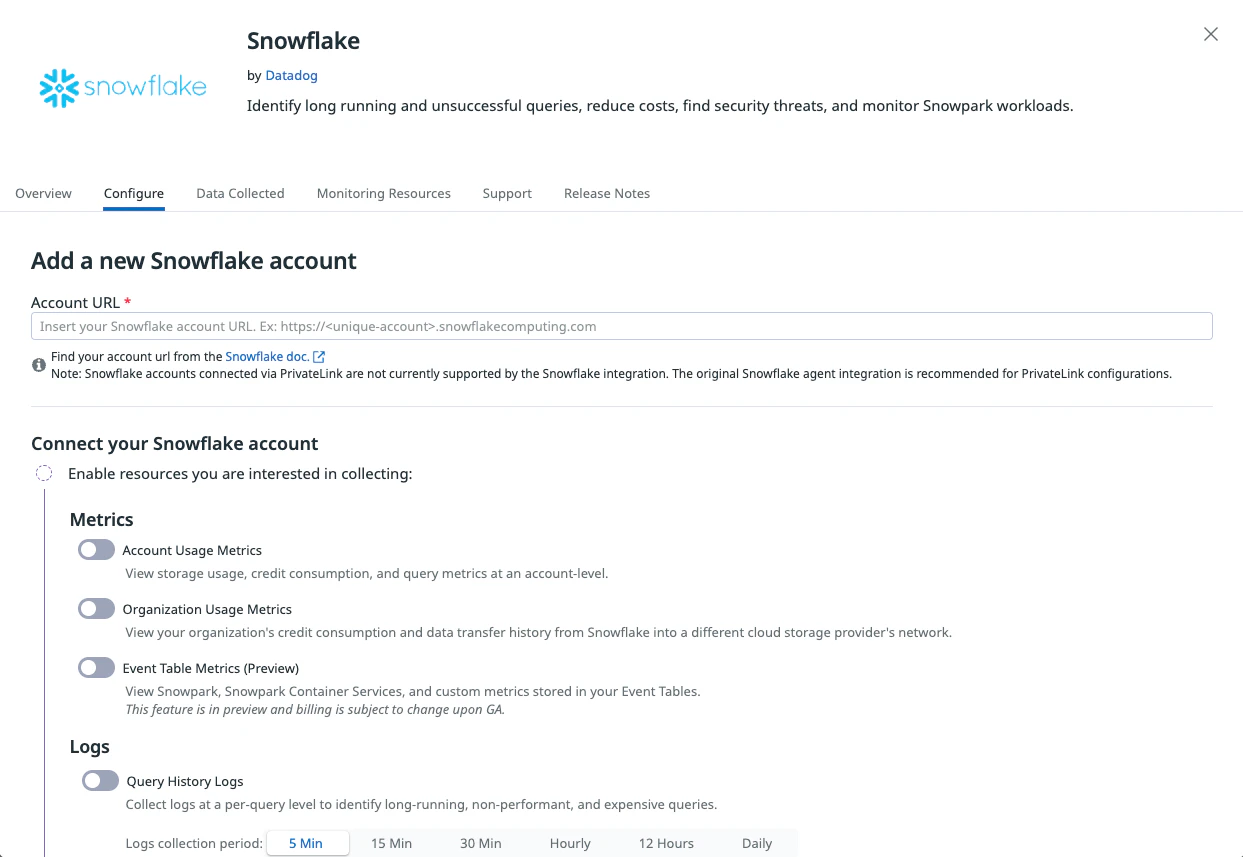The image size is (1243, 857).
Task: Click the dashed circle step indicator
Action: (x=44, y=473)
